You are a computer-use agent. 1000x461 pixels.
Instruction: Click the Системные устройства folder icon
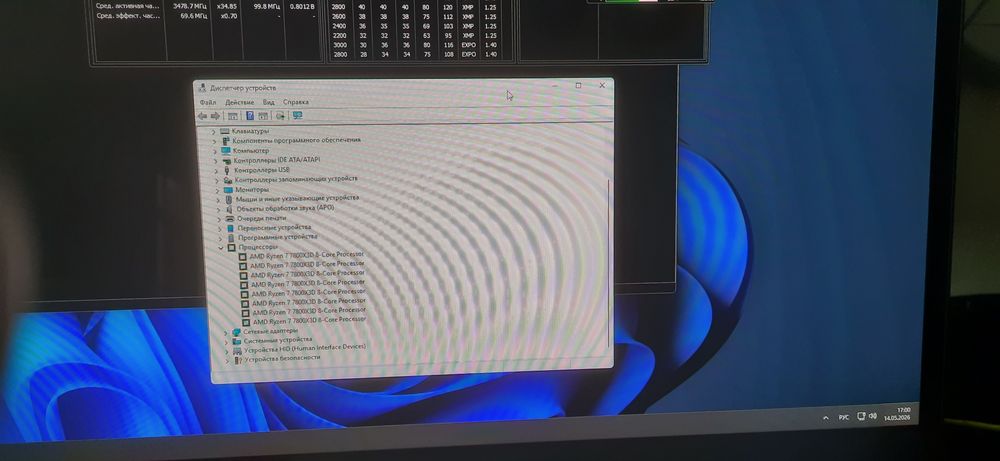click(x=237, y=341)
